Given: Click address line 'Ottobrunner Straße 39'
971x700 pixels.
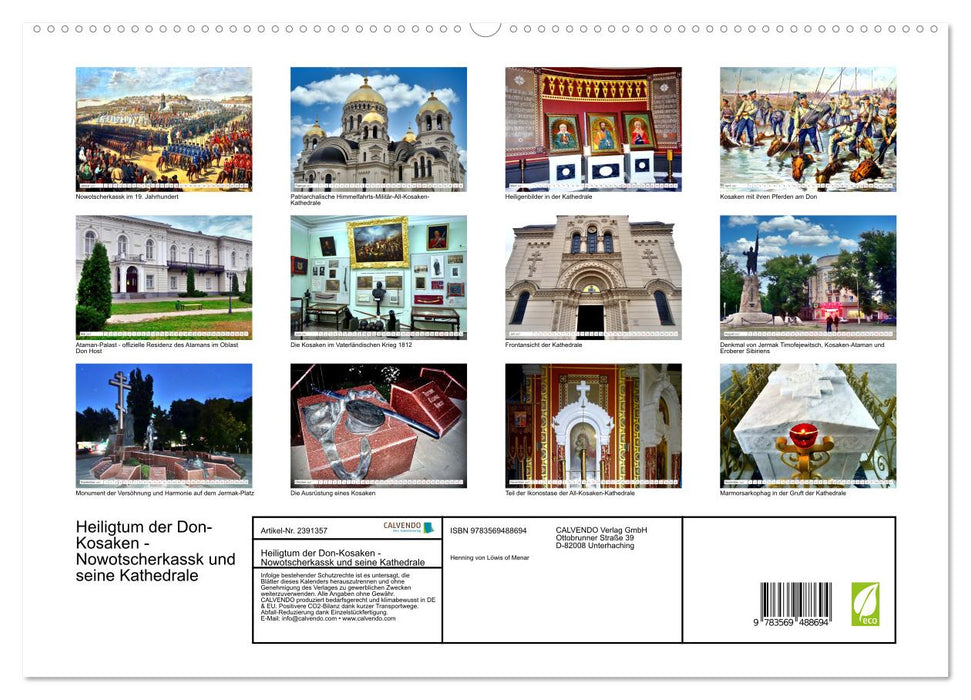Looking at the screenshot, I should 594,538.
